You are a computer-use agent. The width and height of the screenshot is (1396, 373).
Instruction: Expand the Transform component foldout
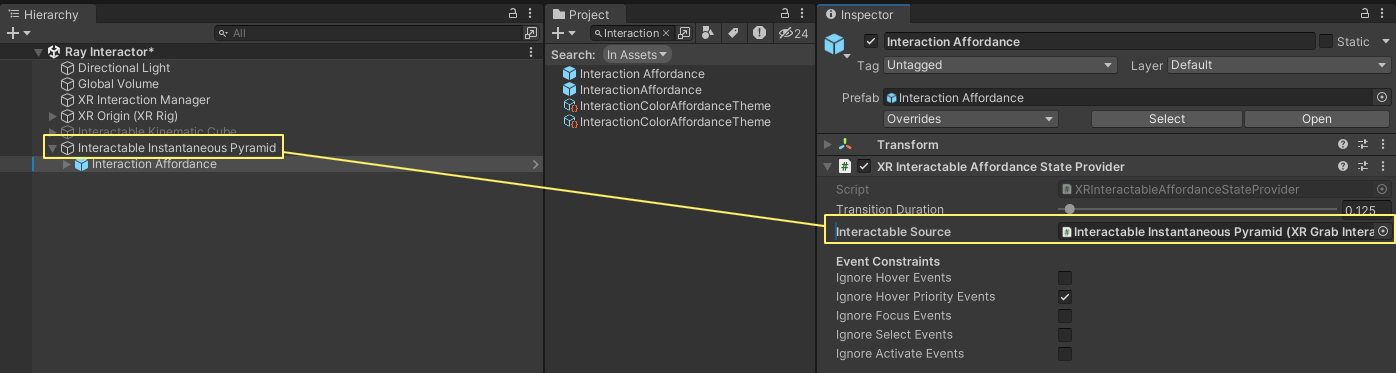click(x=827, y=145)
